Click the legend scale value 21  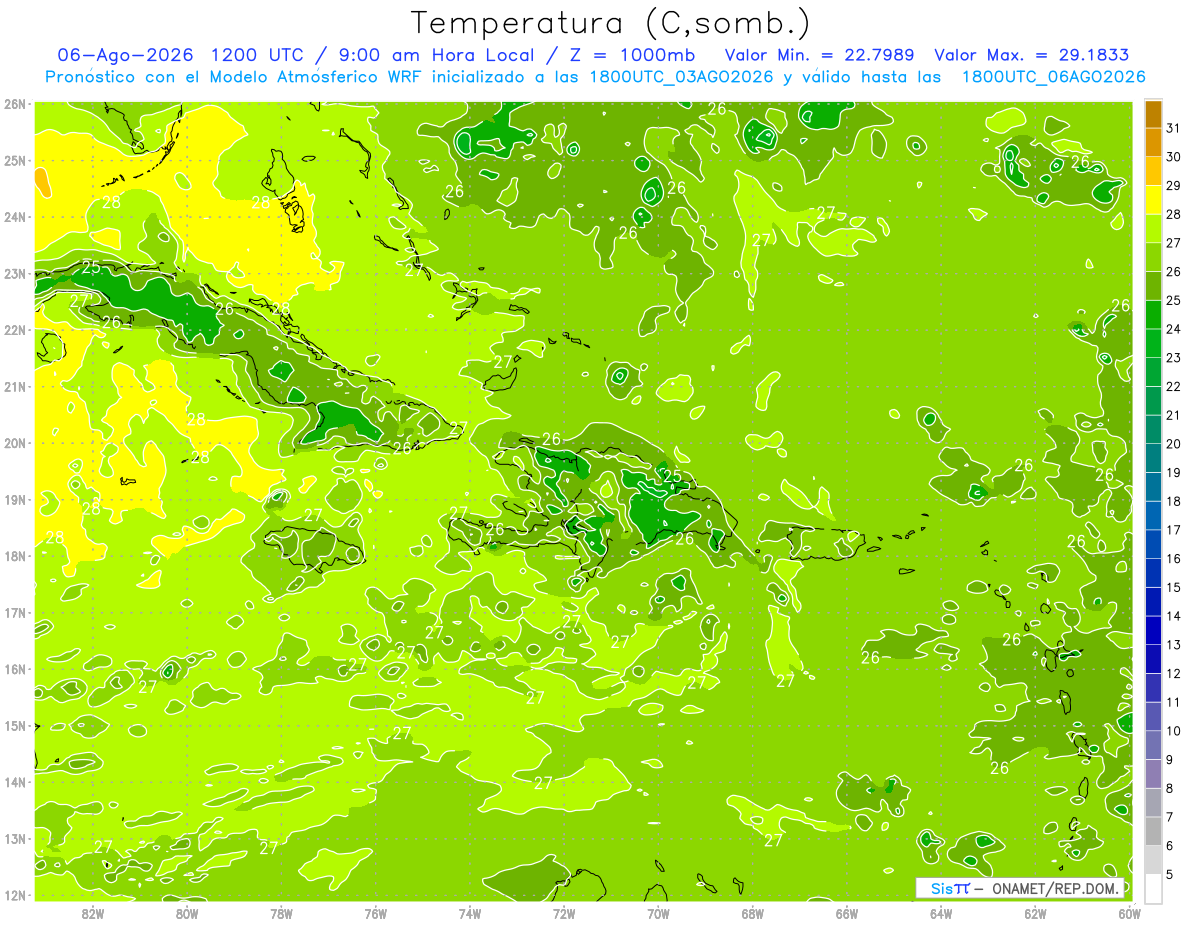pyautogui.click(x=1173, y=415)
